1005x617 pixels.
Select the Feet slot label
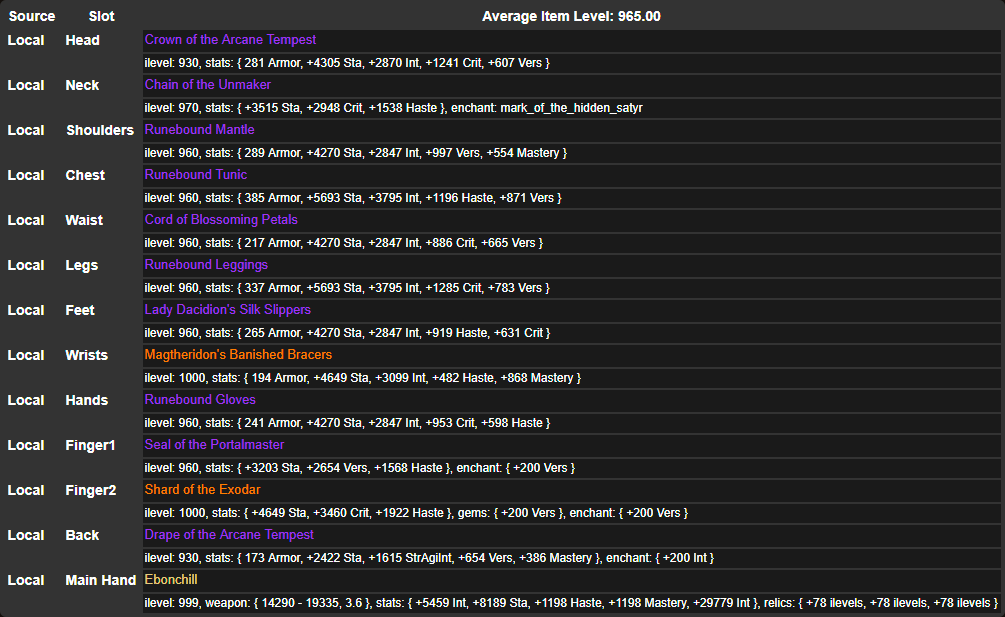coord(80,310)
